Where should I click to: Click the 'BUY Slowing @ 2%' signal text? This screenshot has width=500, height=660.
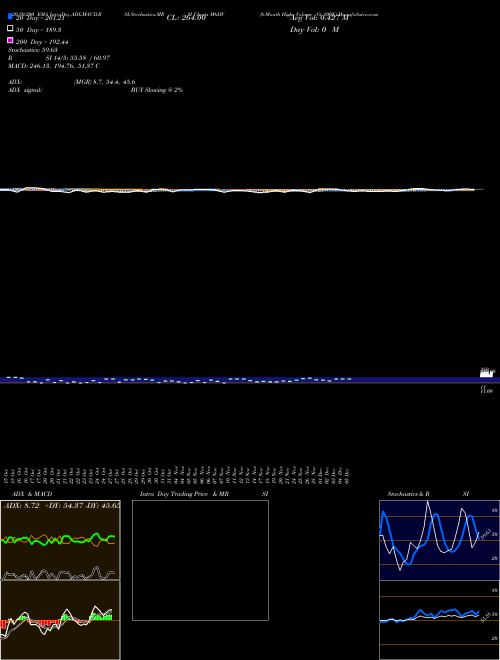157,90
